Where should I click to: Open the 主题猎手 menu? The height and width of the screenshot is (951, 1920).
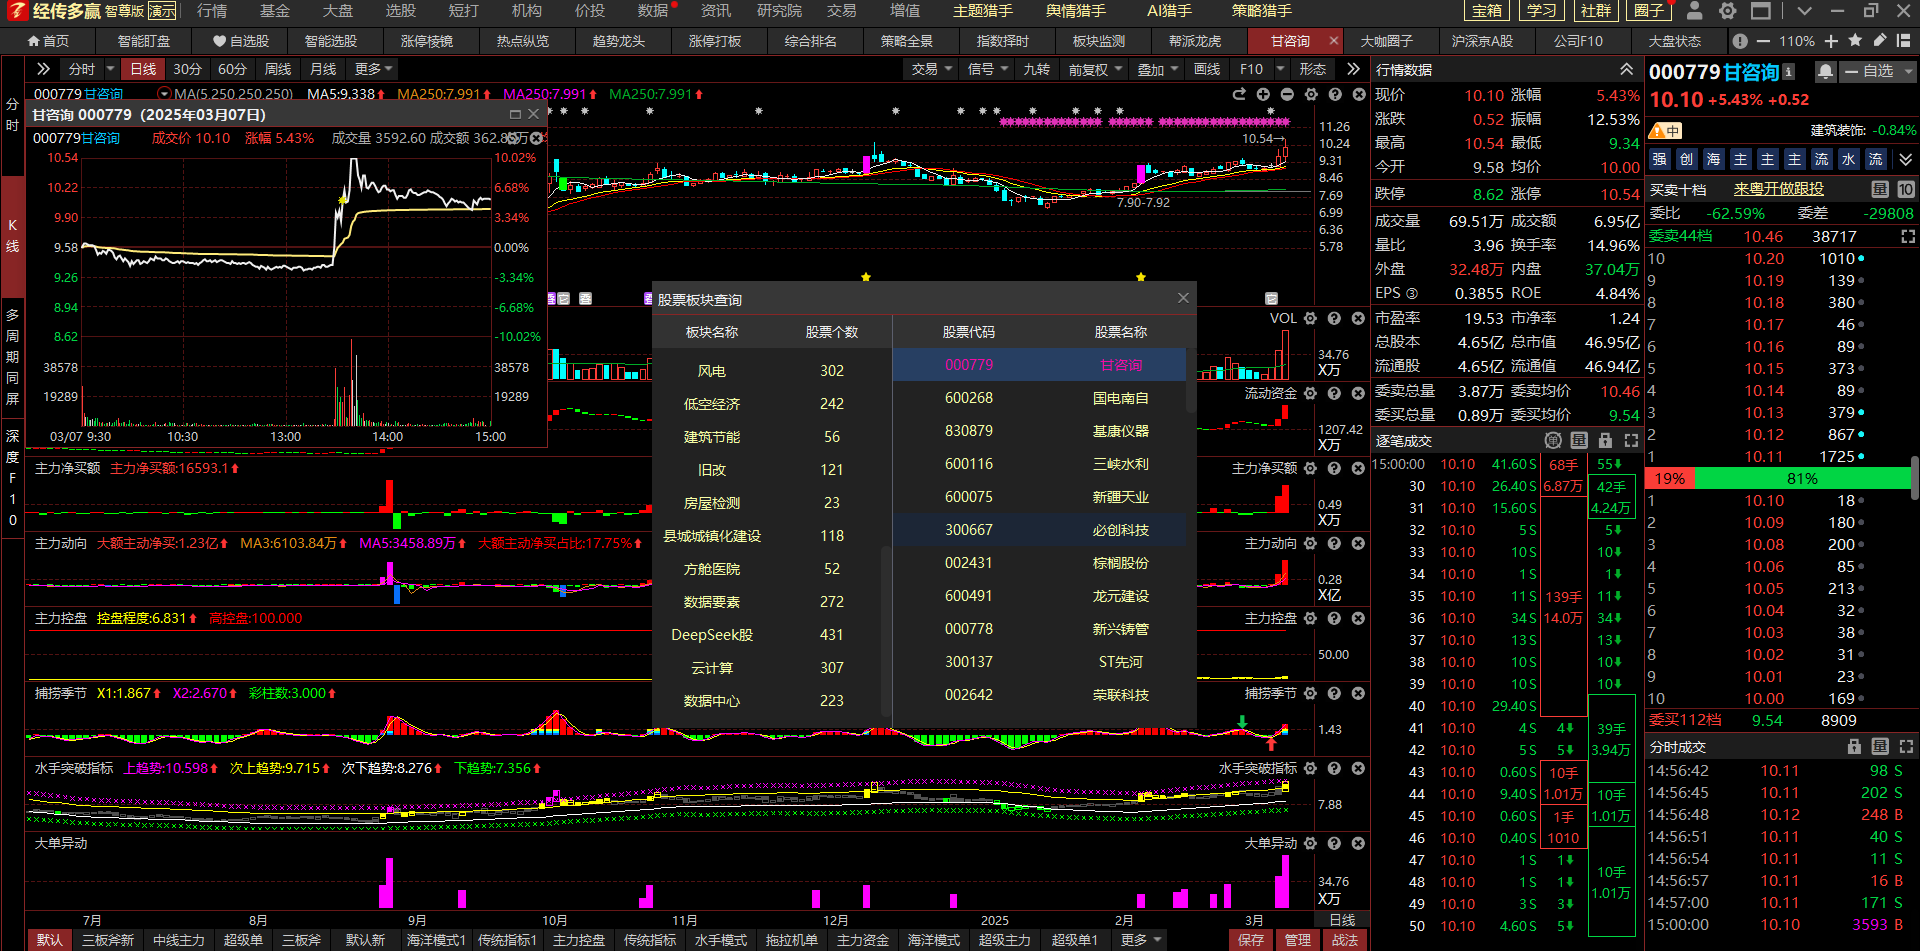pos(982,11)
